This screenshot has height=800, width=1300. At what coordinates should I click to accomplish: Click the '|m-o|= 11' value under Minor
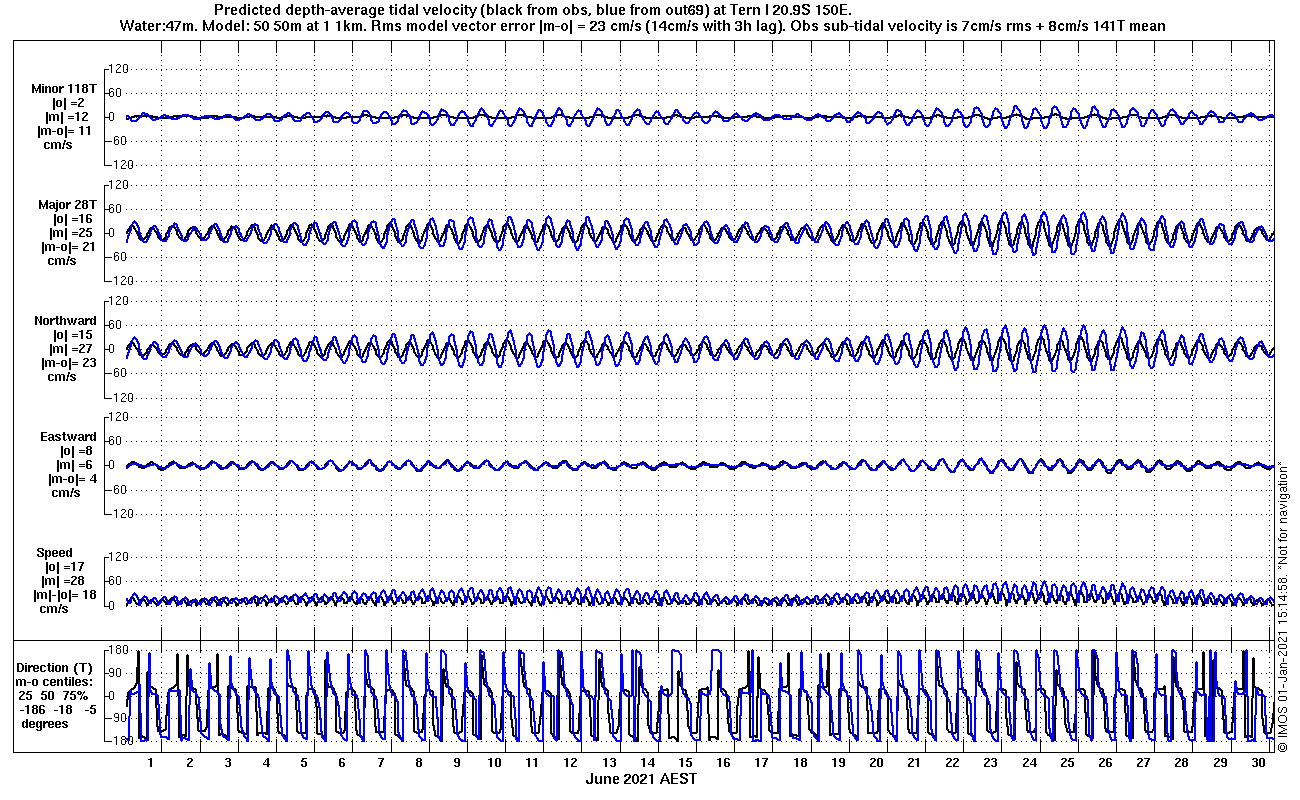(x=66, y=131)
